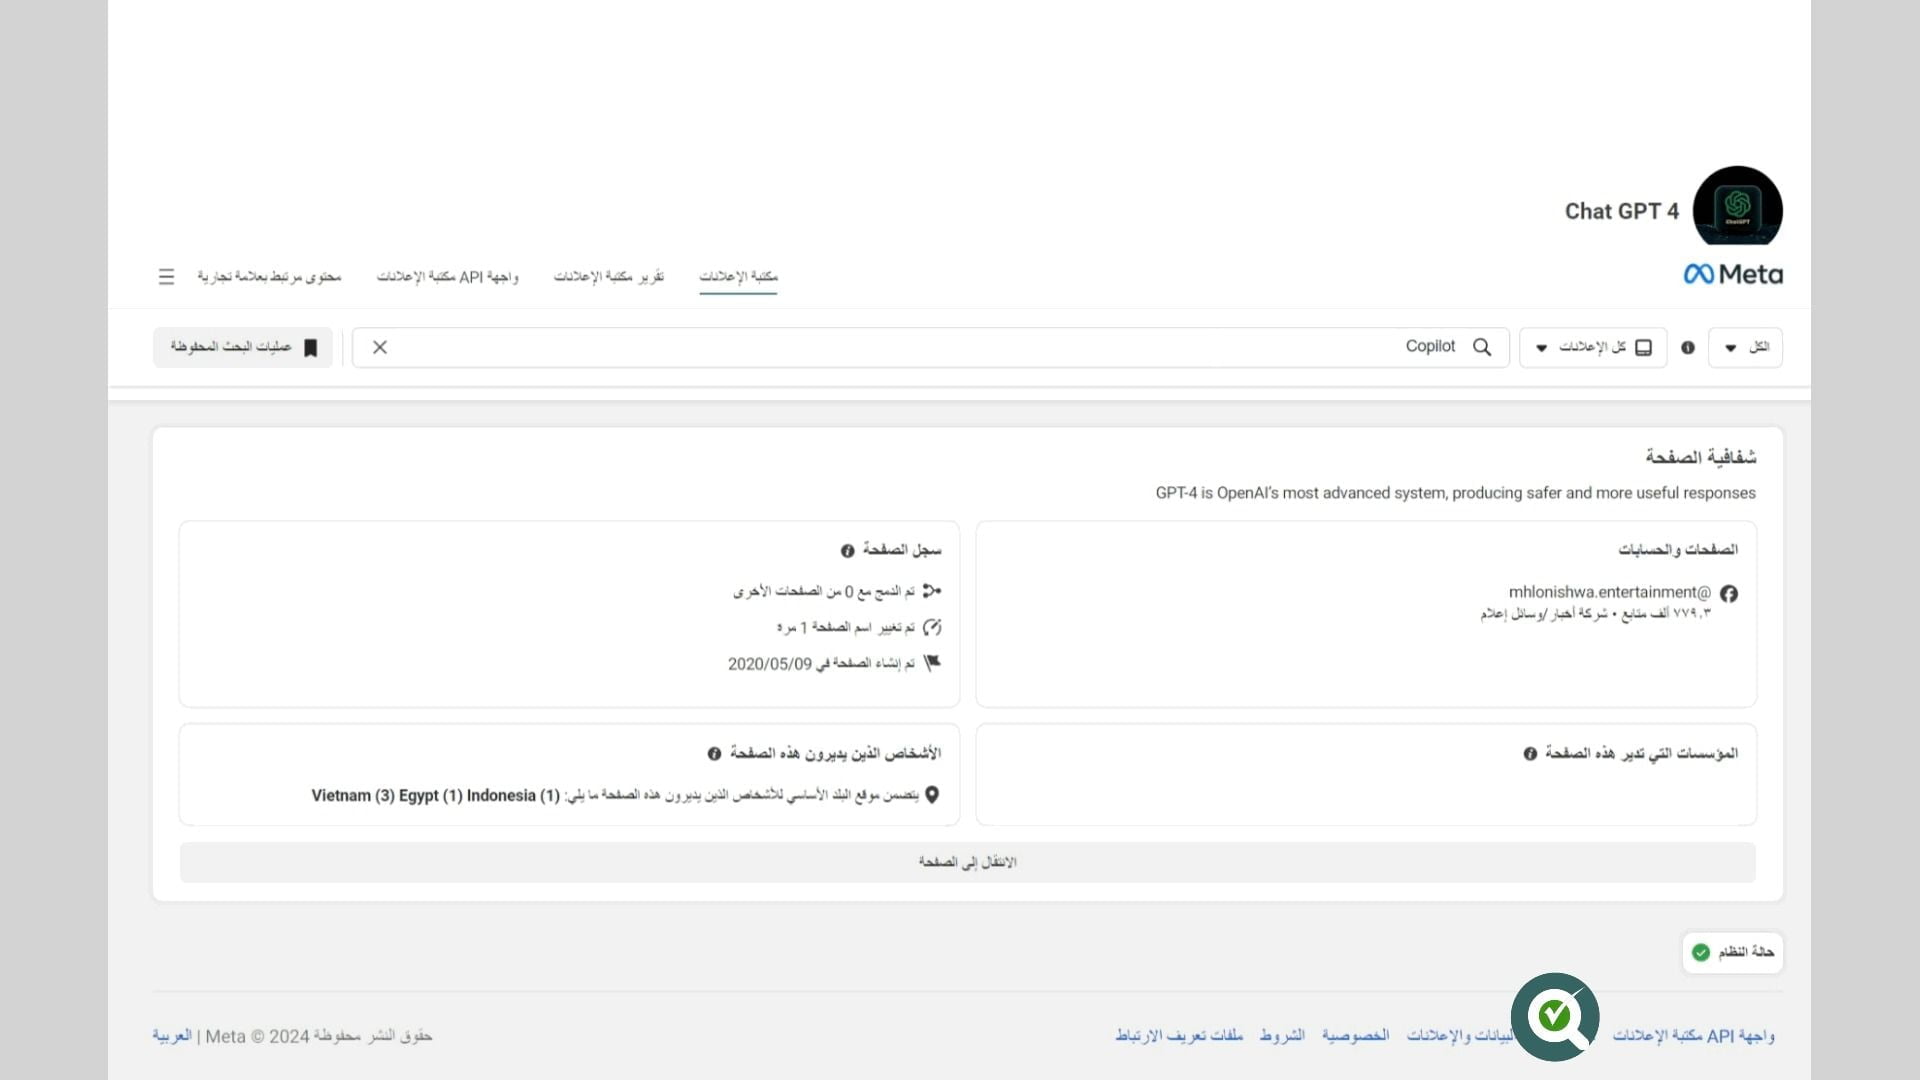Click the green check system status icon
1920x1080 pixels.
click(1701, 952)
